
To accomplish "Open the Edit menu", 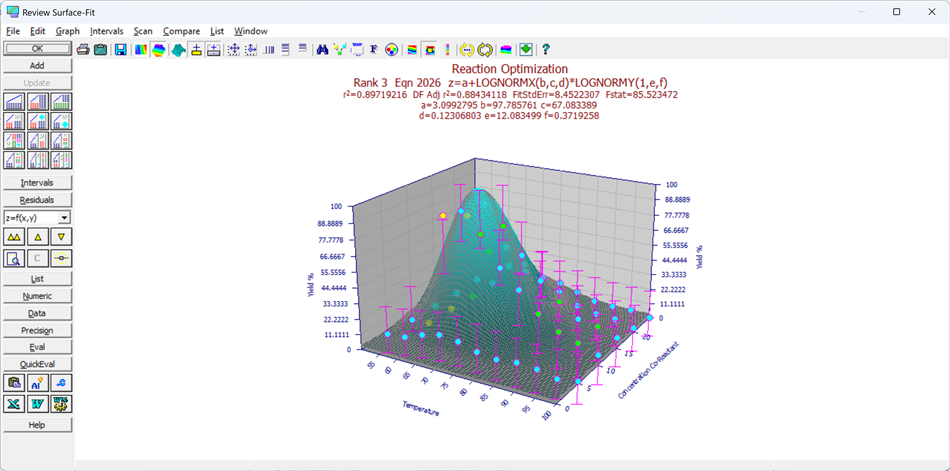I will point(38,31).
